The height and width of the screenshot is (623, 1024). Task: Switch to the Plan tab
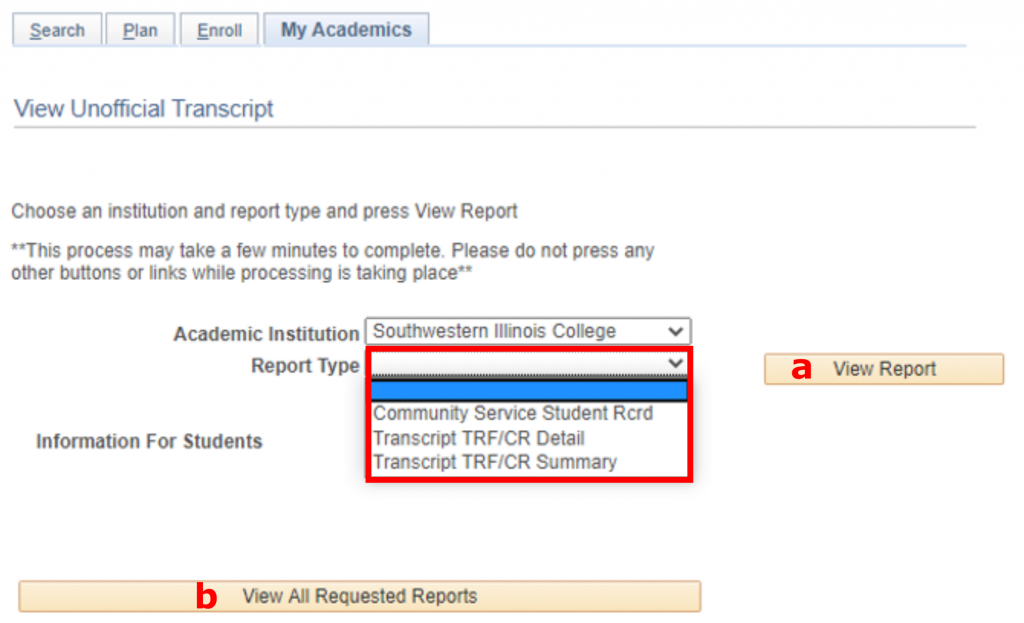pos(140,30)
